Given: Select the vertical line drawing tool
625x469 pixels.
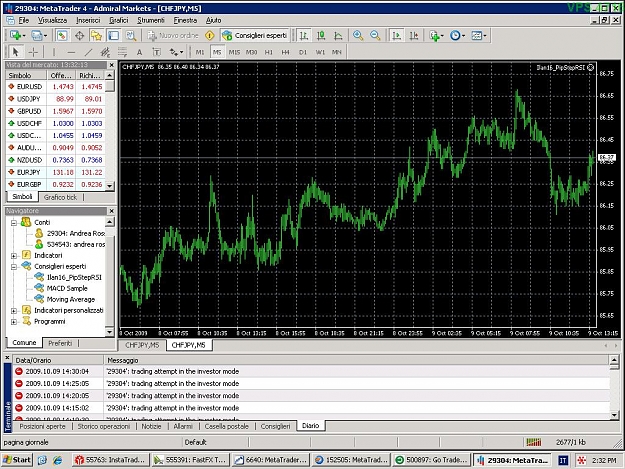Looking at the screenshot, I should pos(54,52).
